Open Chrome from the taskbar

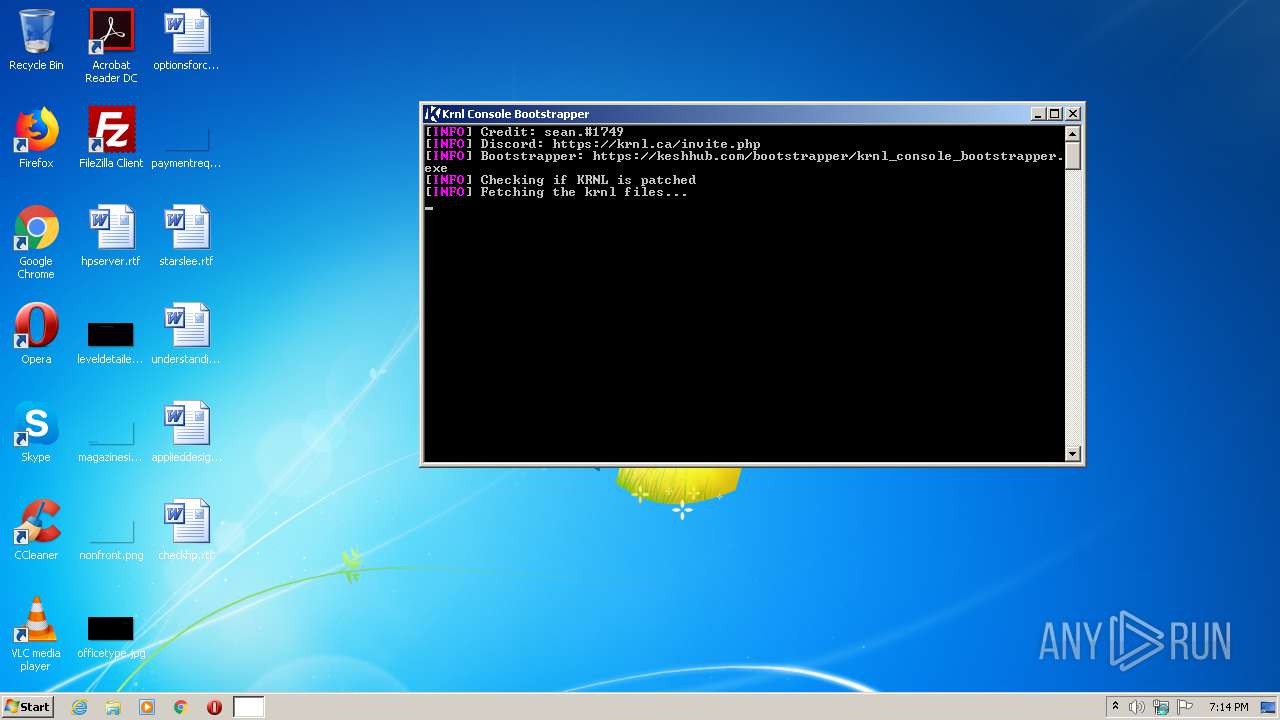click(x=181, y=707)
